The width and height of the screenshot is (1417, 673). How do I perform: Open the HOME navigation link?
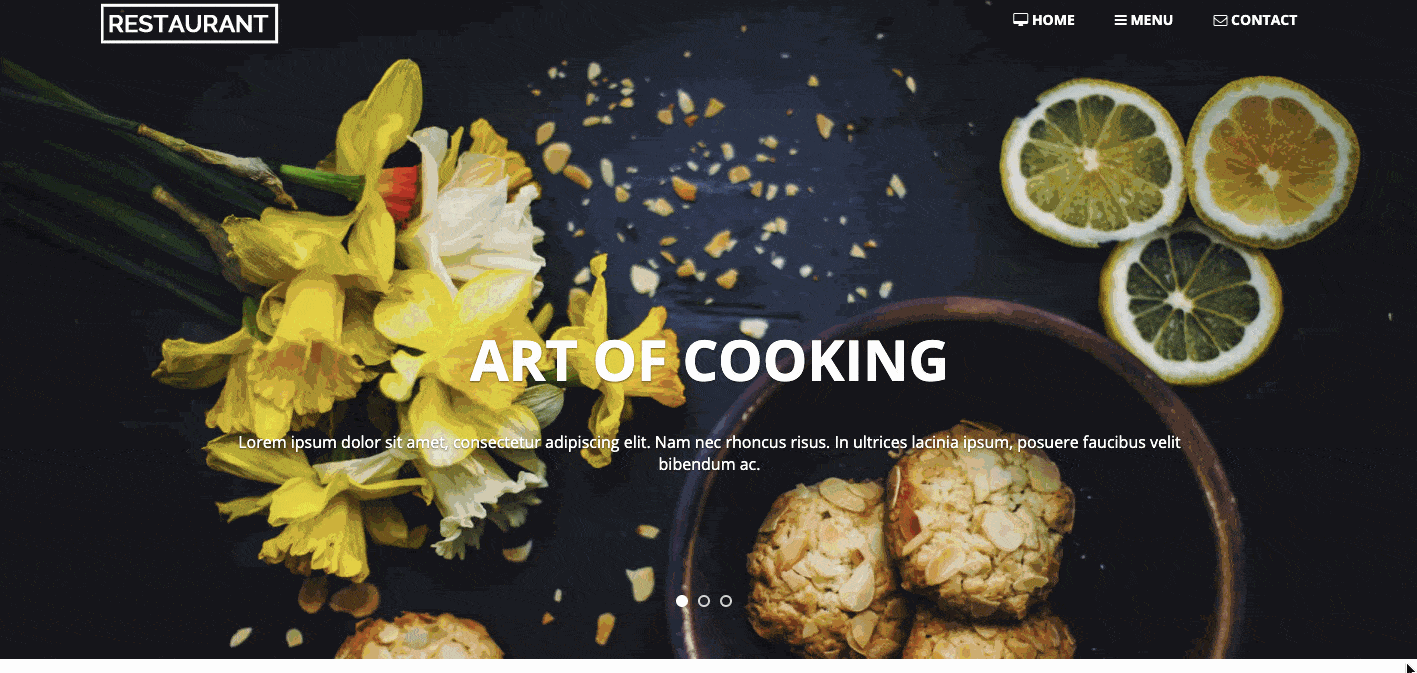click(x=1044, y=20)
